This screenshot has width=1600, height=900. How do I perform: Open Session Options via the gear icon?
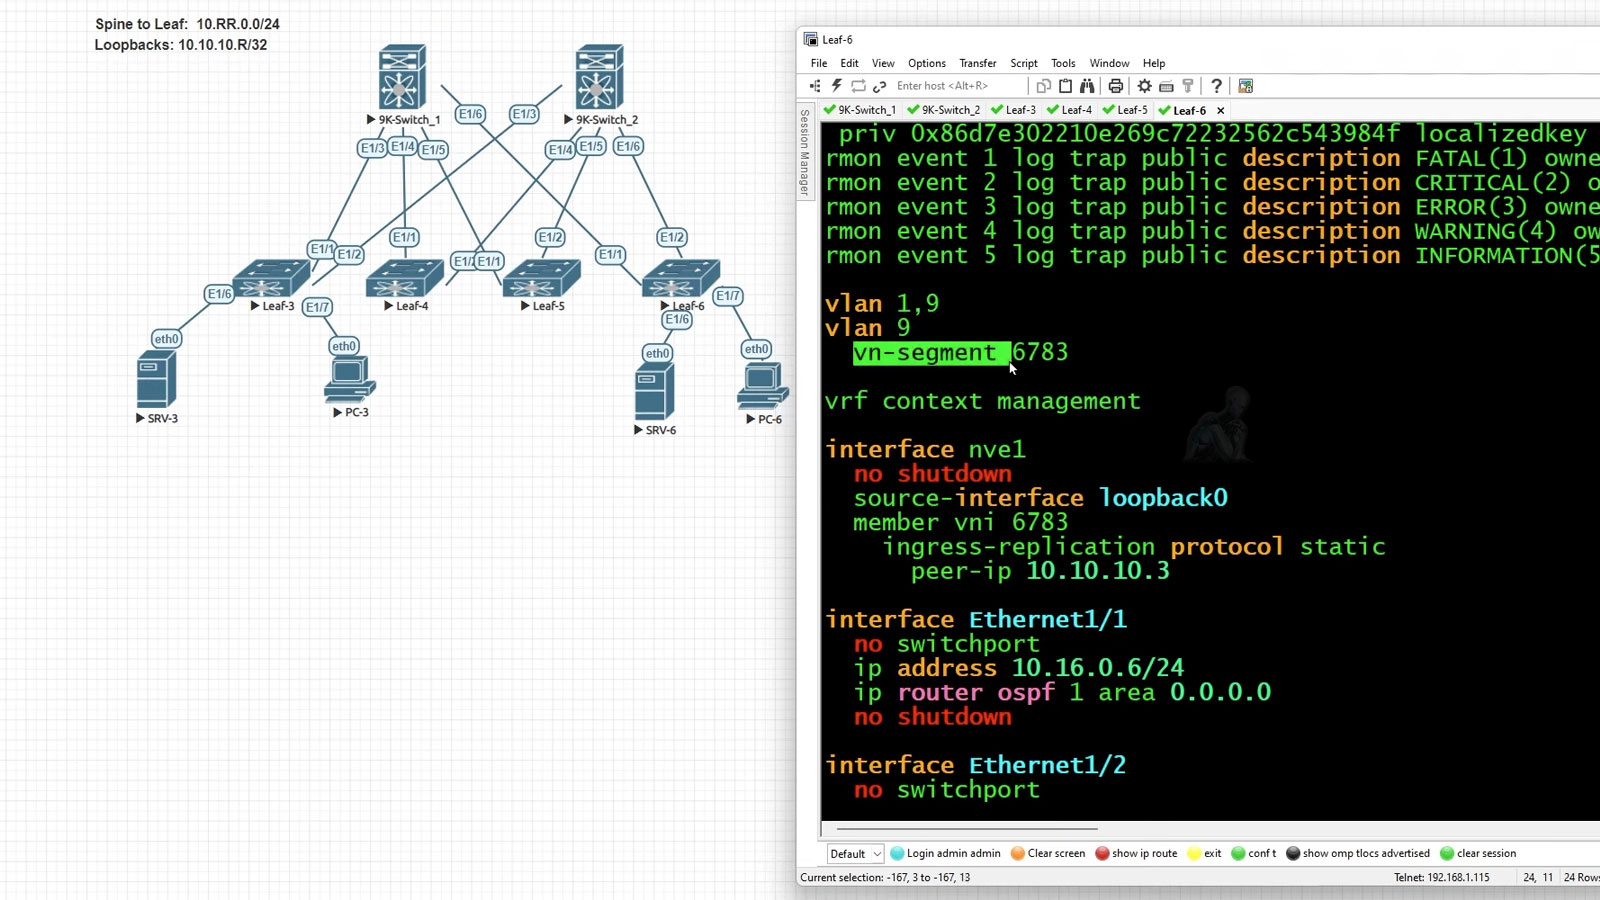1144,86
